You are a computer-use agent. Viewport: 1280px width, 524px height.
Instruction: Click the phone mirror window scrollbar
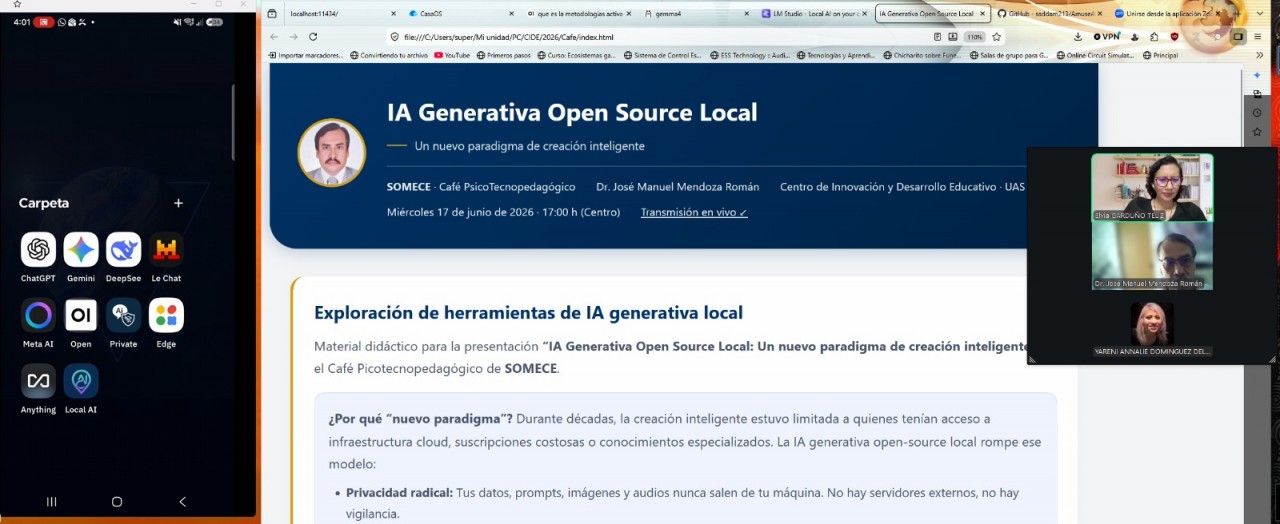[x=233, y=122]
